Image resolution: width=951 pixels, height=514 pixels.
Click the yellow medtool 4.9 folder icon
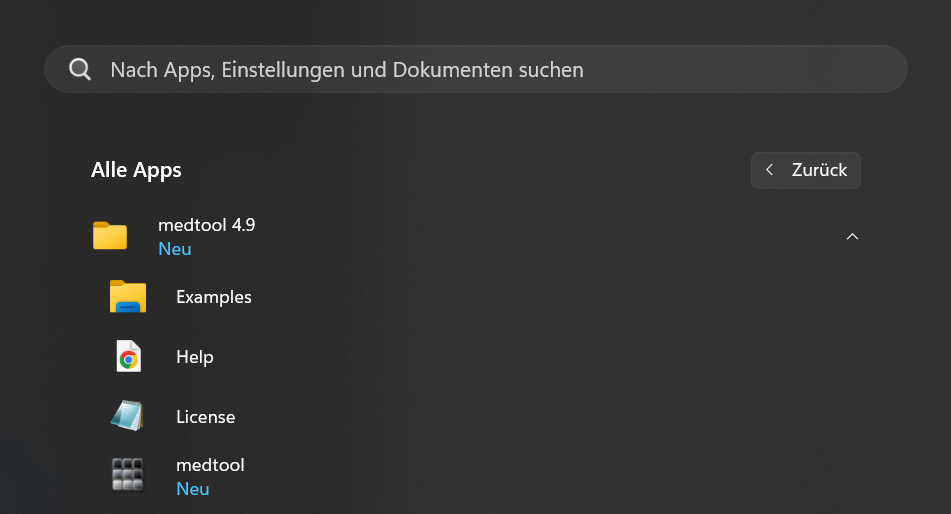click(x=110, y=236)
